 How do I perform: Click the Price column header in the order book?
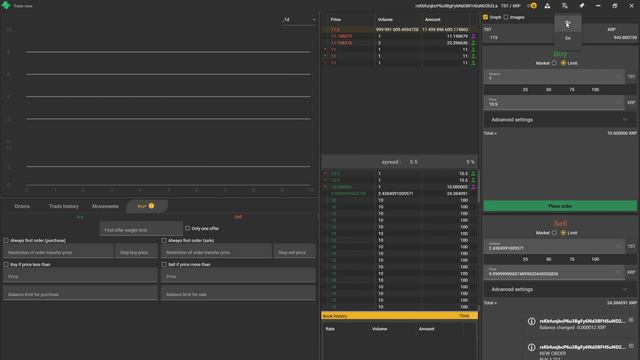point(336,20)
